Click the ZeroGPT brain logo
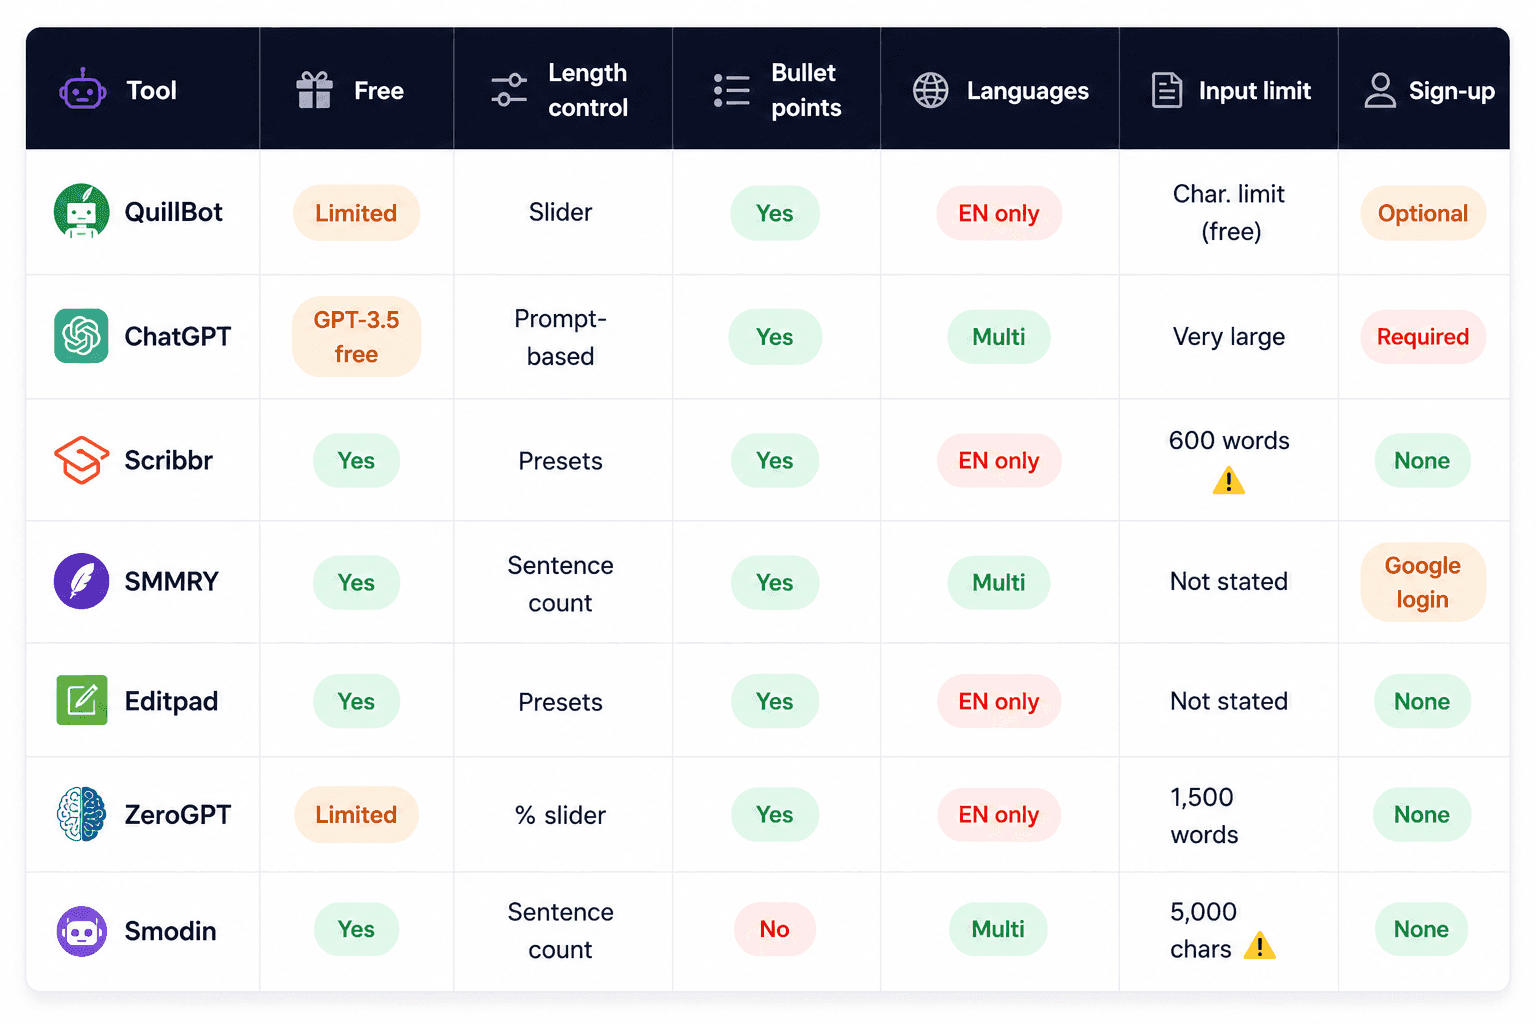Image resolution: width=1536 pixels, height=1024 pixels. [81, 814]
